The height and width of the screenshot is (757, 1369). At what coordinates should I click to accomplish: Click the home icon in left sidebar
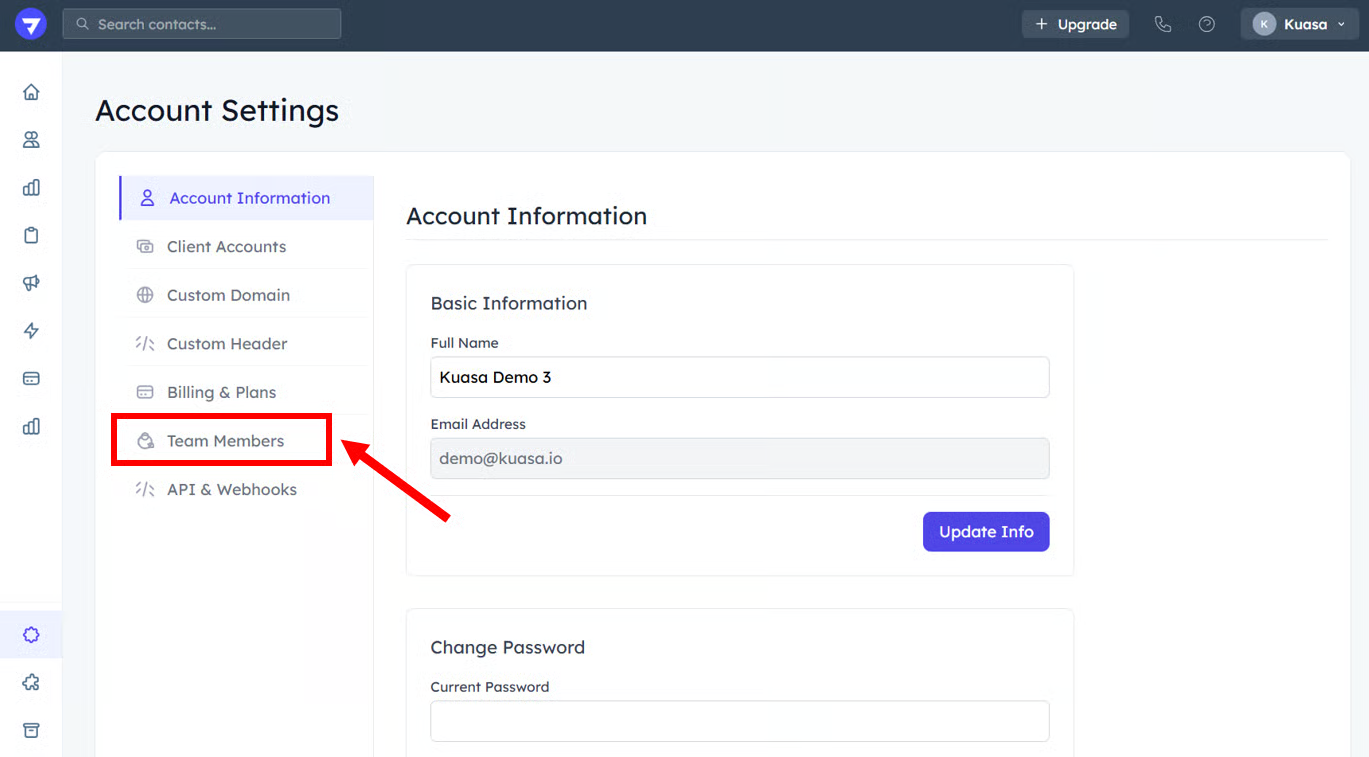[31, 92]
